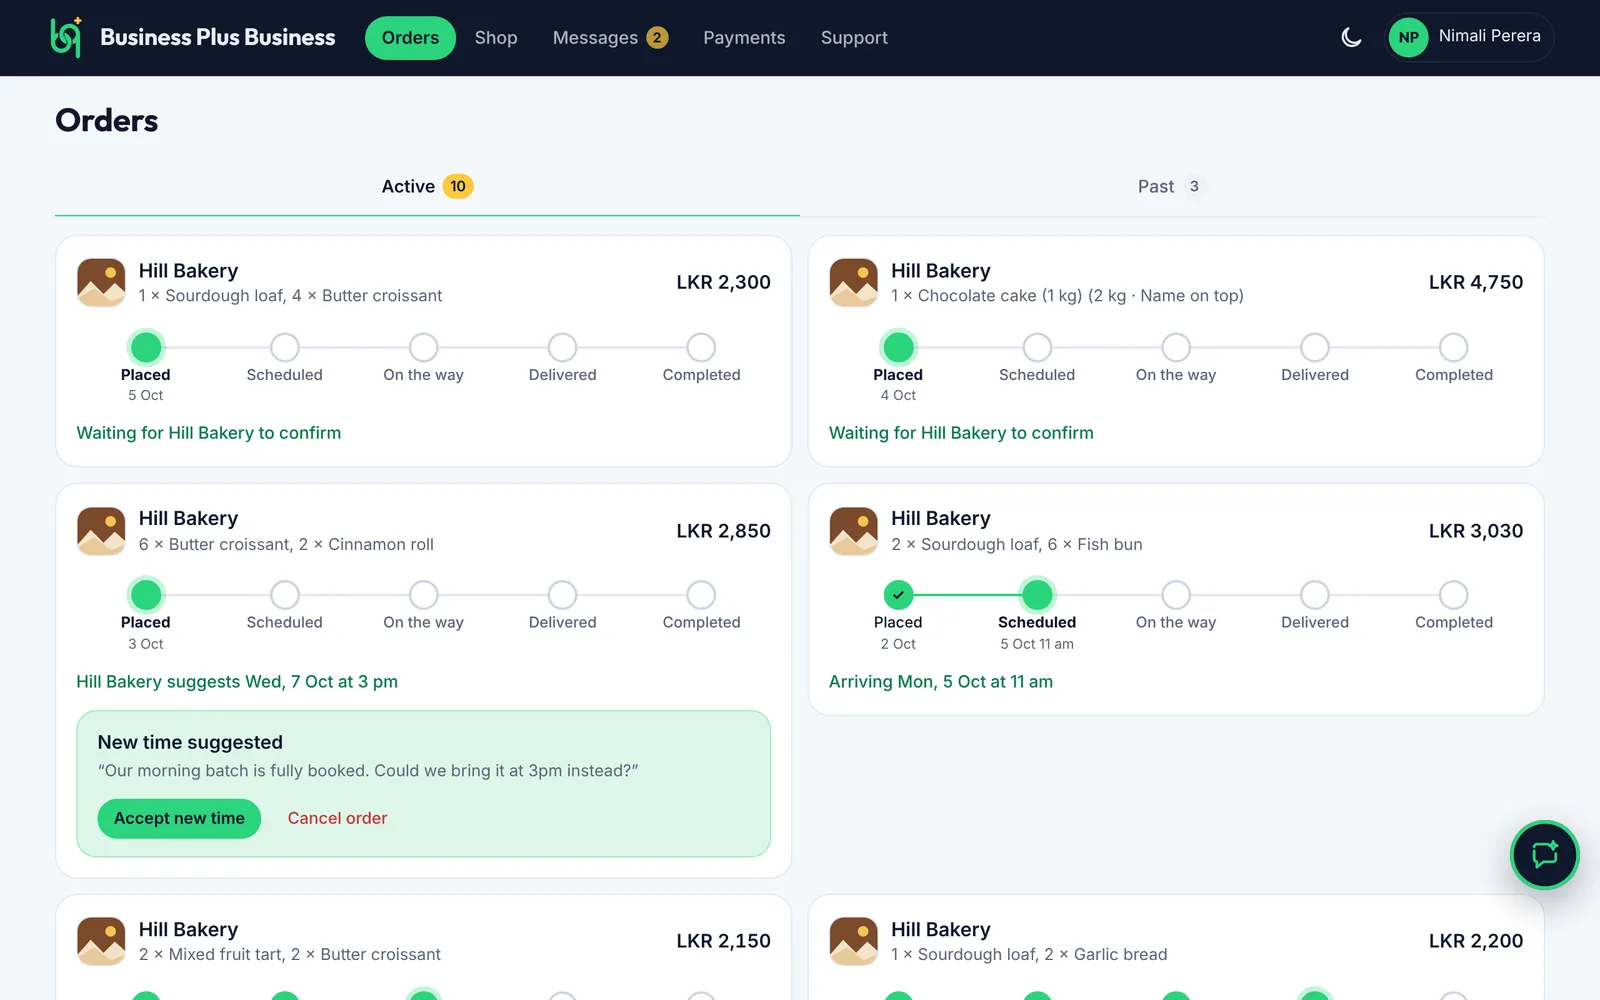
Task: Click the LKR 2,150 order total
Action: pyautogui.click(x=723, y=941)
